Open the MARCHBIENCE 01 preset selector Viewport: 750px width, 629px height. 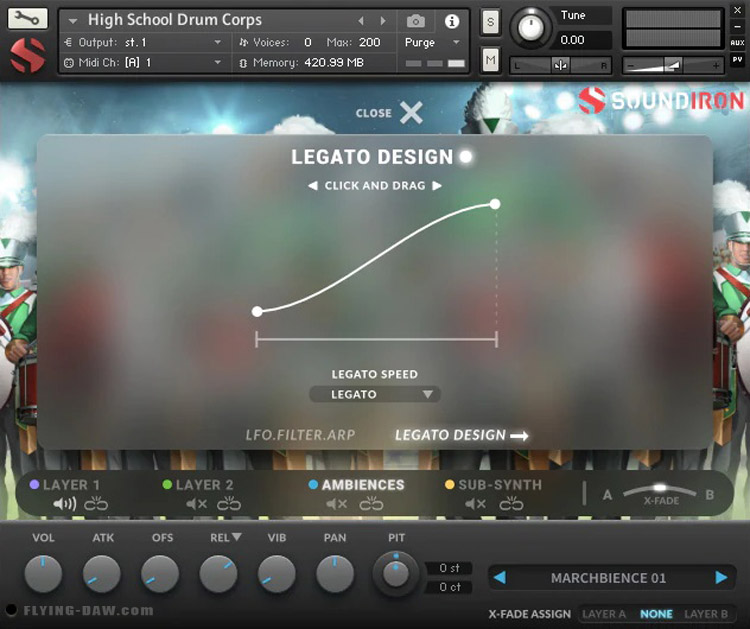608,578
